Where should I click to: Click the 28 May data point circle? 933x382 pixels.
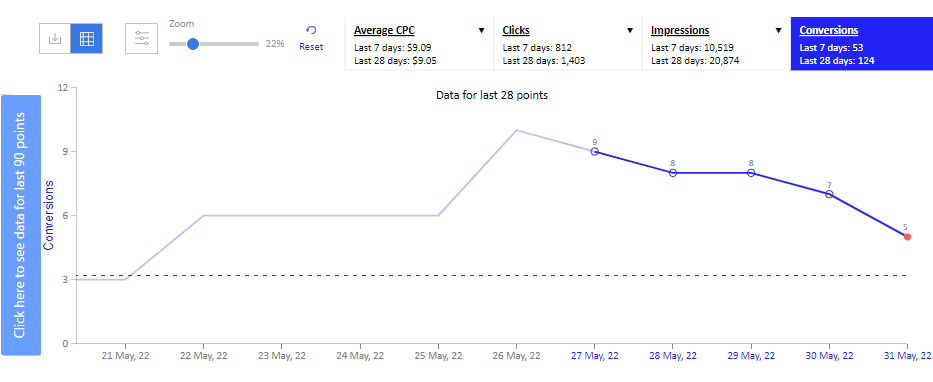click(672, 173)
